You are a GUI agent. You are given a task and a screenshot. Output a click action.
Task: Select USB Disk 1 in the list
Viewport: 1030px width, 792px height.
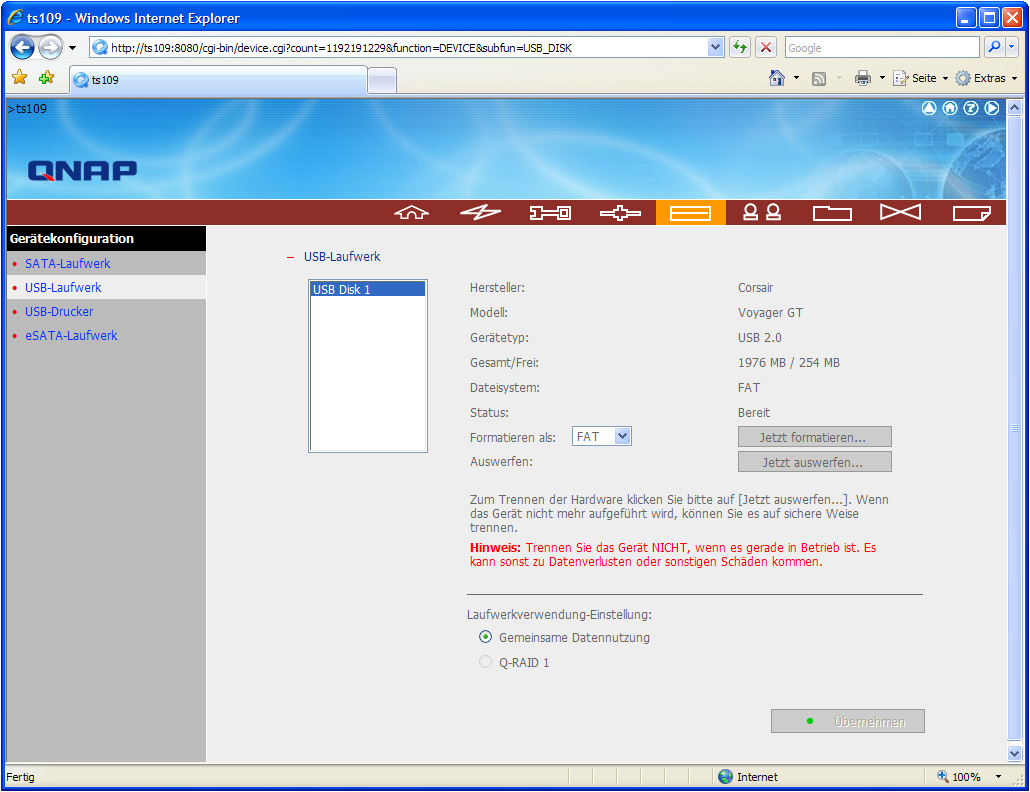pyautogui.click(x=367, y=290)
